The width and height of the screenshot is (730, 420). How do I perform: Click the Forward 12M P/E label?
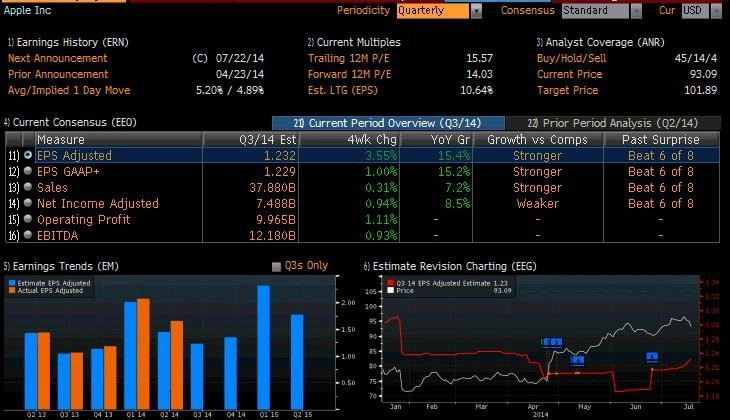(349, 75)
